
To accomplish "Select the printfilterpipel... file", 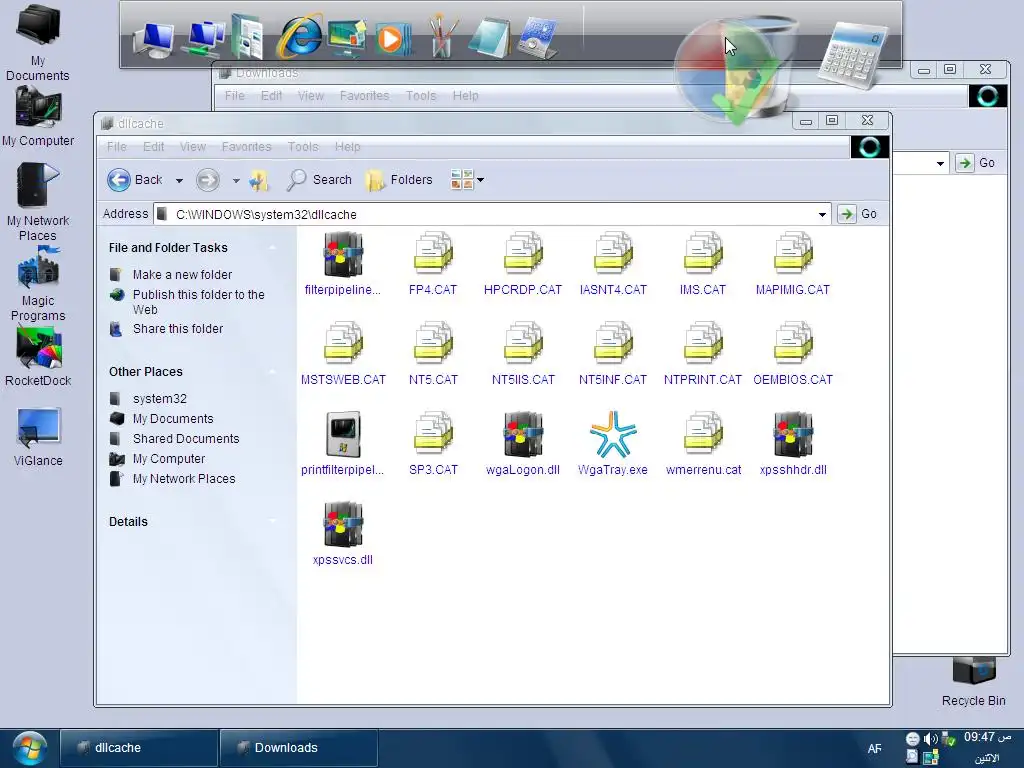I will point(343,444).
